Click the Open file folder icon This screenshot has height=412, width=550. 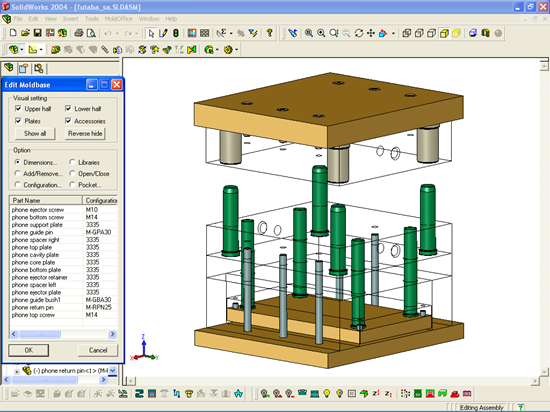tap(25, 33)
